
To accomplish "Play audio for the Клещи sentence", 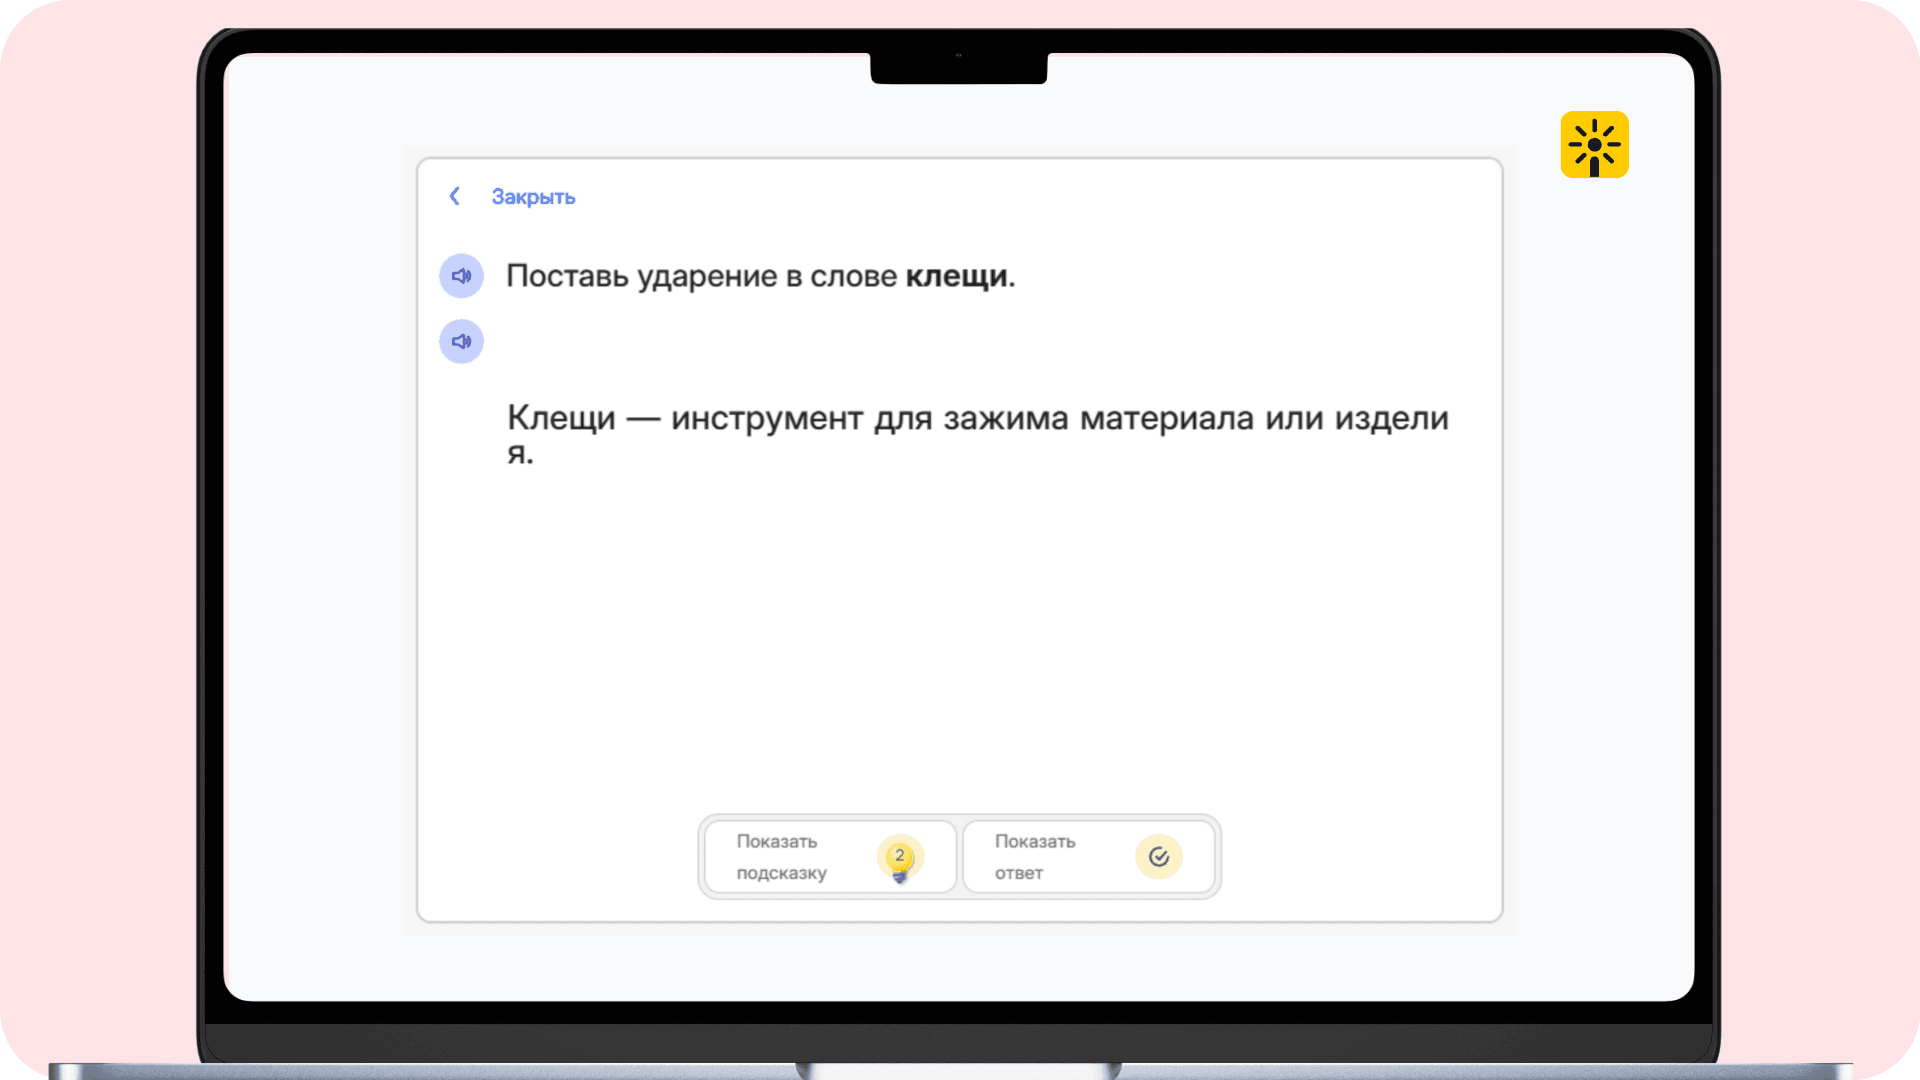I will coord(461,342).
